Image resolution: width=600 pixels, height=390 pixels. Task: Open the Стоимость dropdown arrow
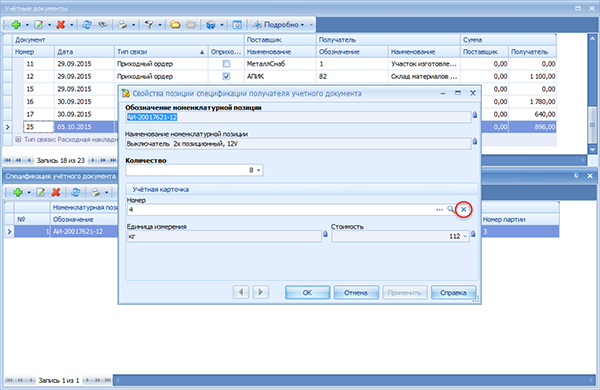click(x=465, y=237)
